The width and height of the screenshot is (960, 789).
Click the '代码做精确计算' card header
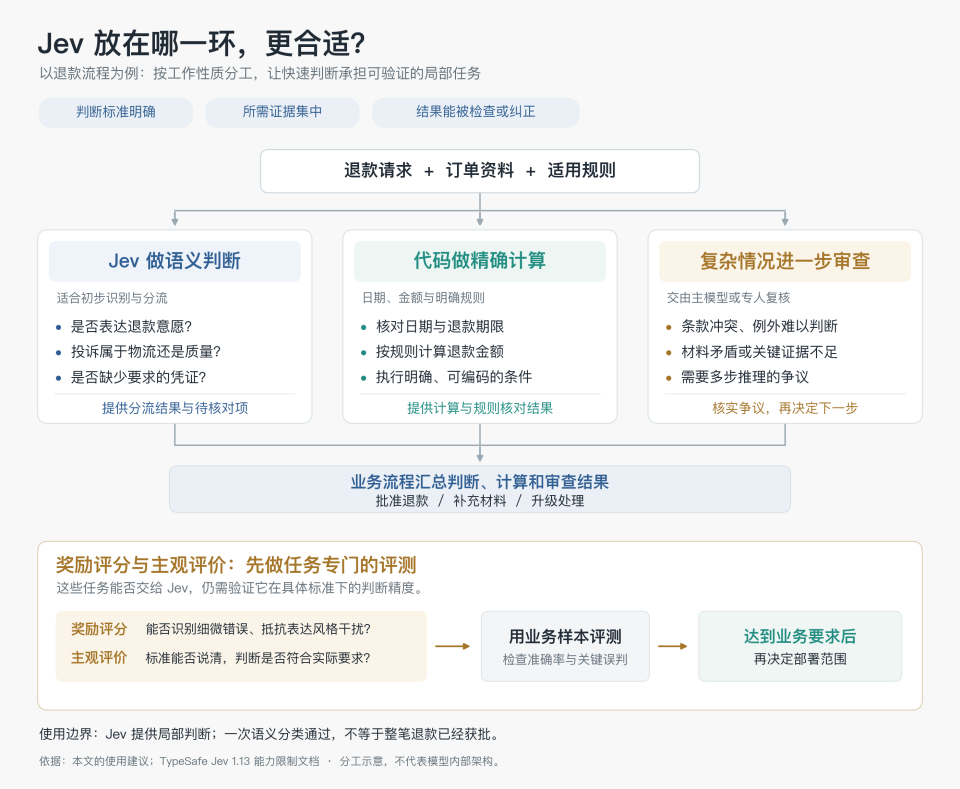click(480, 261)
